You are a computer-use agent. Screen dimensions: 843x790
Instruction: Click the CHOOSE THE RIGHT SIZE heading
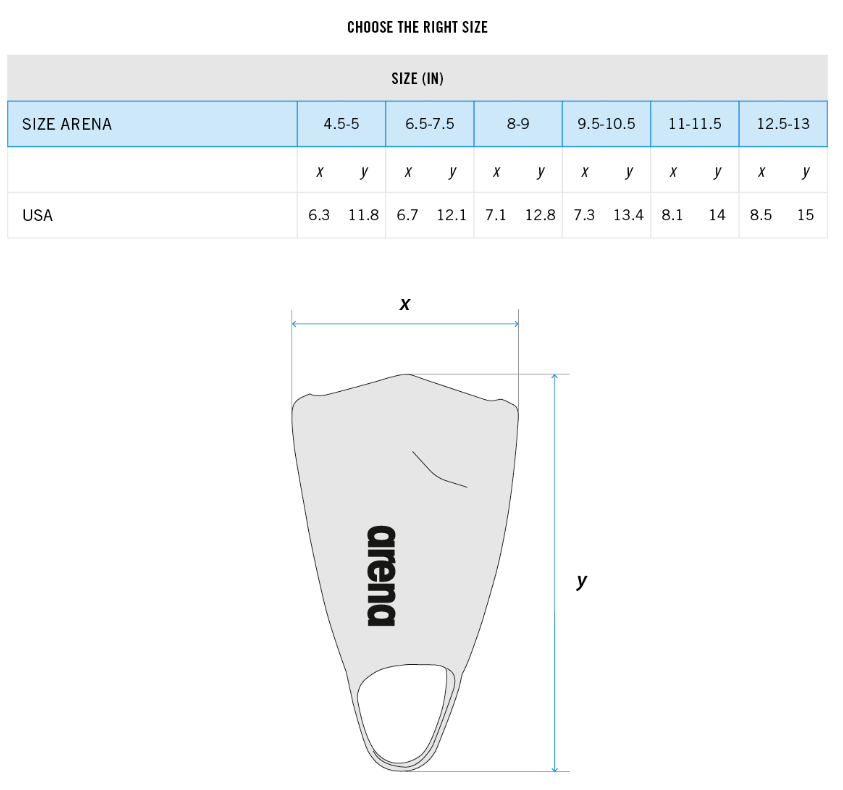417,27
